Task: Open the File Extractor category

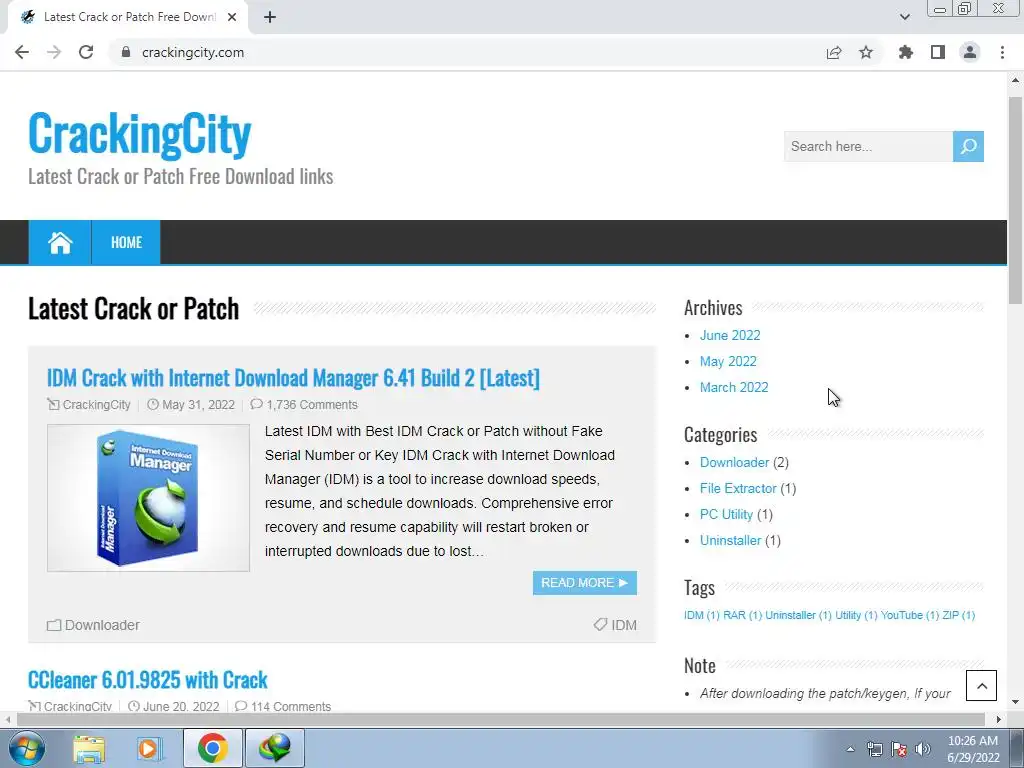Action: click(738, 488)
